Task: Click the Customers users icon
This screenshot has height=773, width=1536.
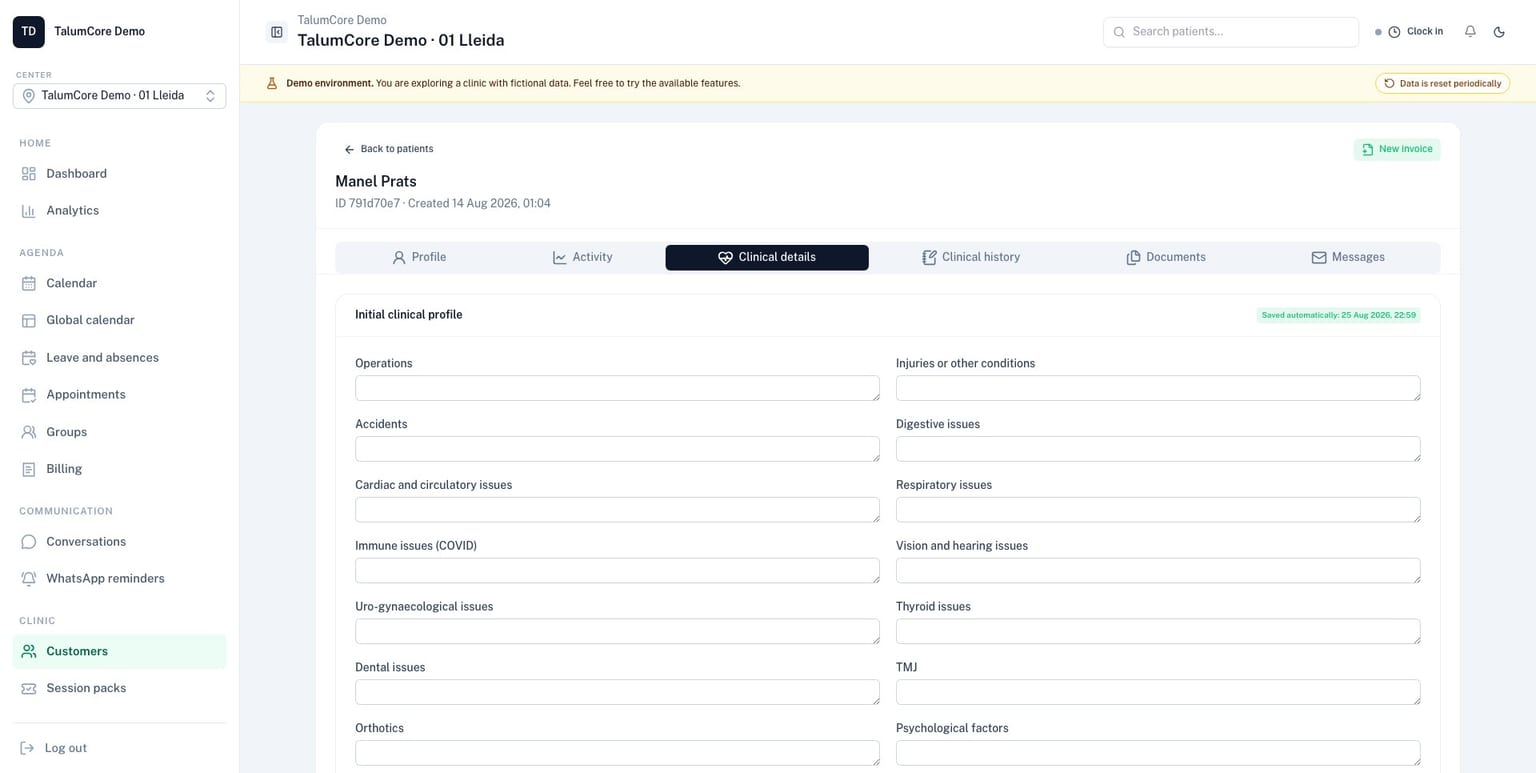Action: (x=29, y=651)
